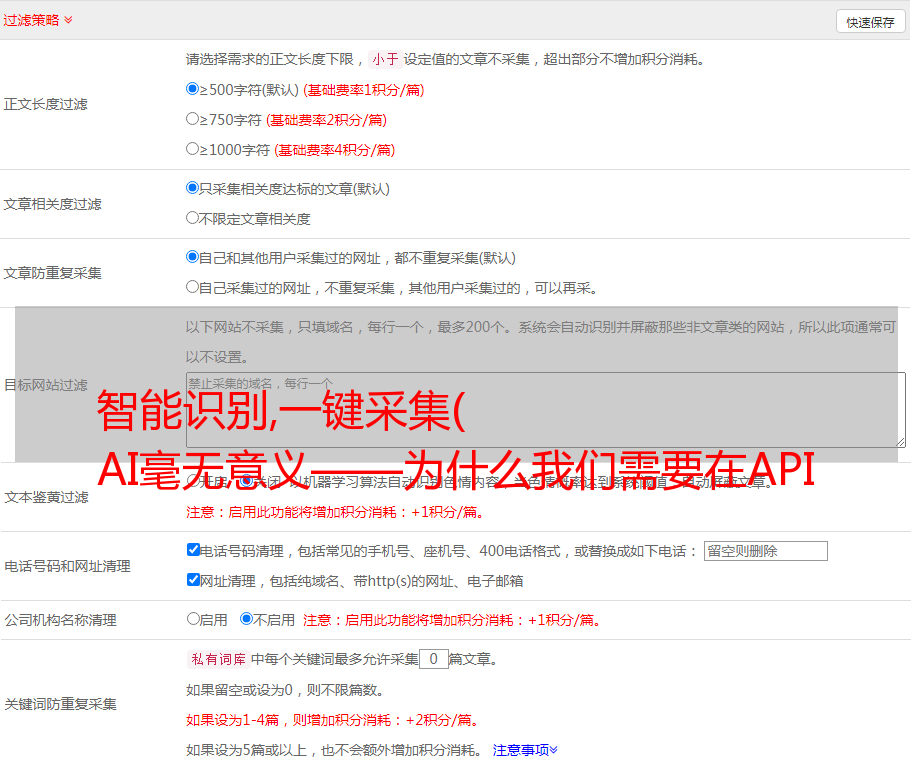Click the 文章防重复采集 row label
The width and height of the screenshot is (912, 768).
(x=52, y=273)
